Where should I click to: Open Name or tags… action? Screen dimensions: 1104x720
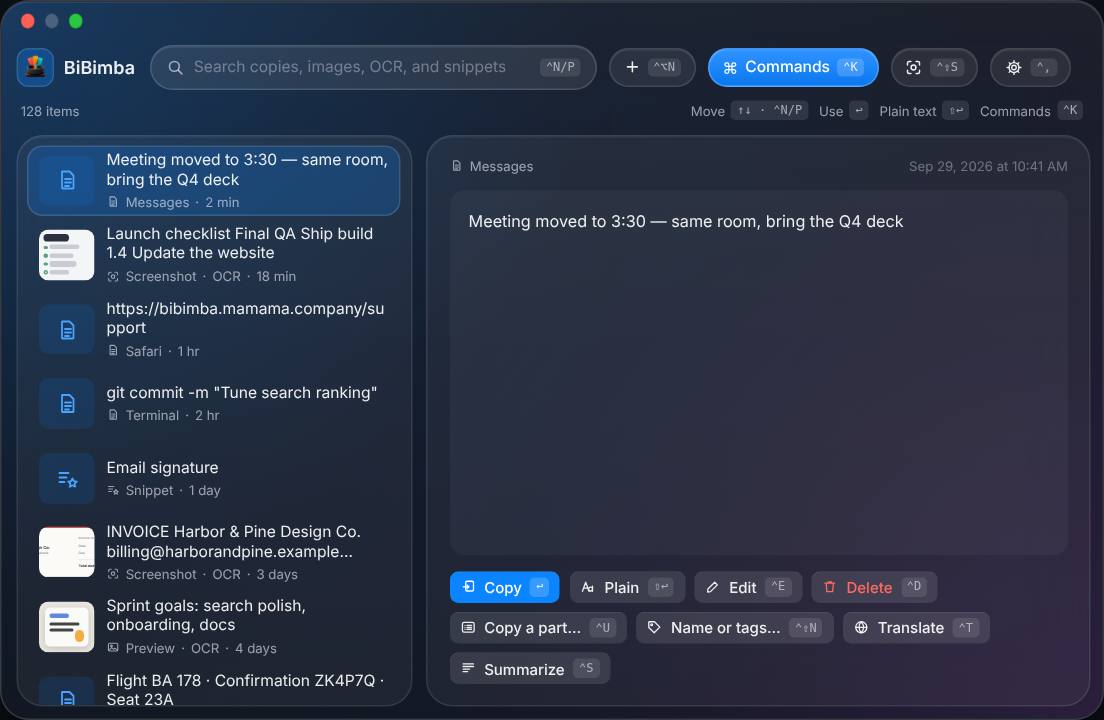(734, 628)
